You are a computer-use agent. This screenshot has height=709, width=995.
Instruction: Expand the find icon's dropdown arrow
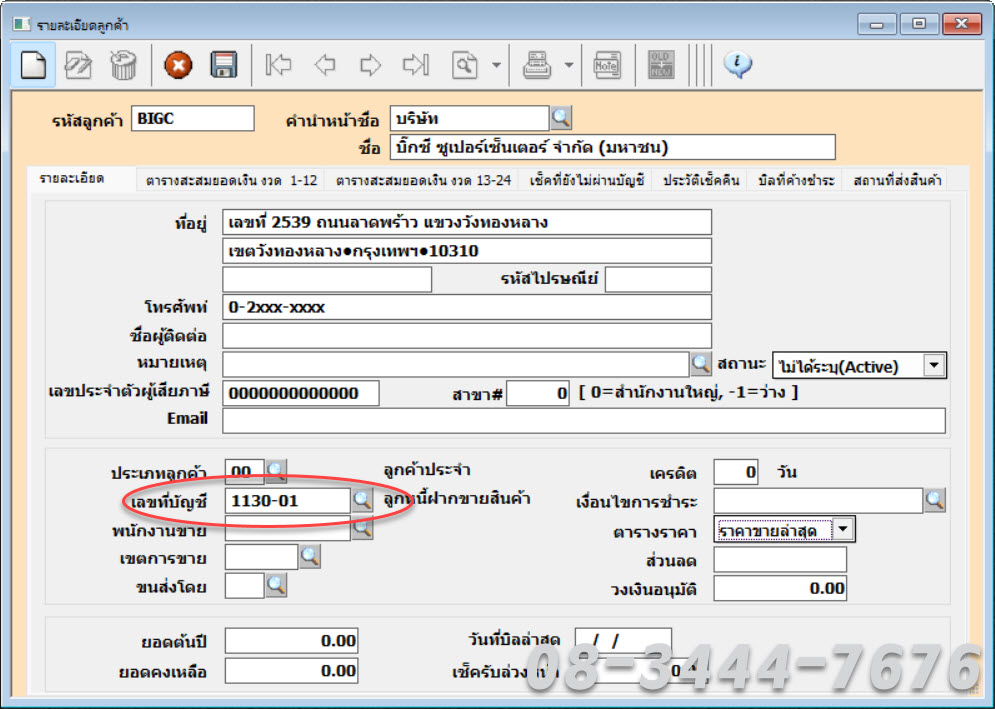coord(496,65)
